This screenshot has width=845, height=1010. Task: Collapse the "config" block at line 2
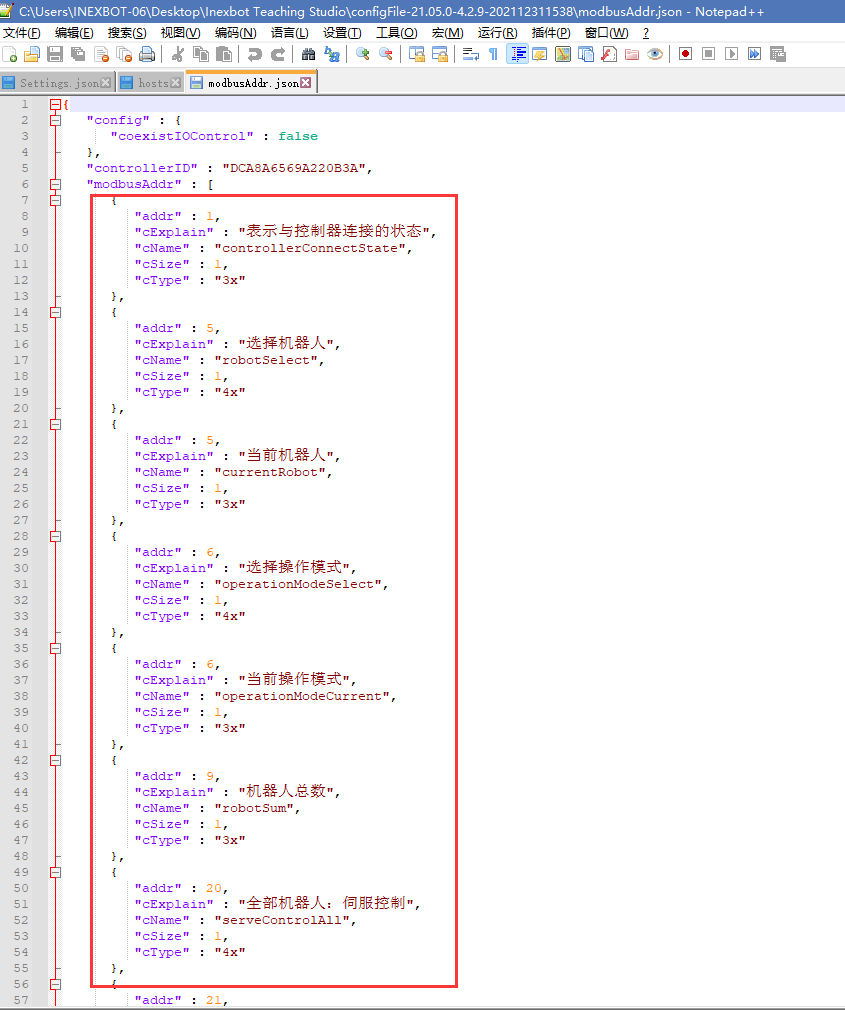coord(56,120)
